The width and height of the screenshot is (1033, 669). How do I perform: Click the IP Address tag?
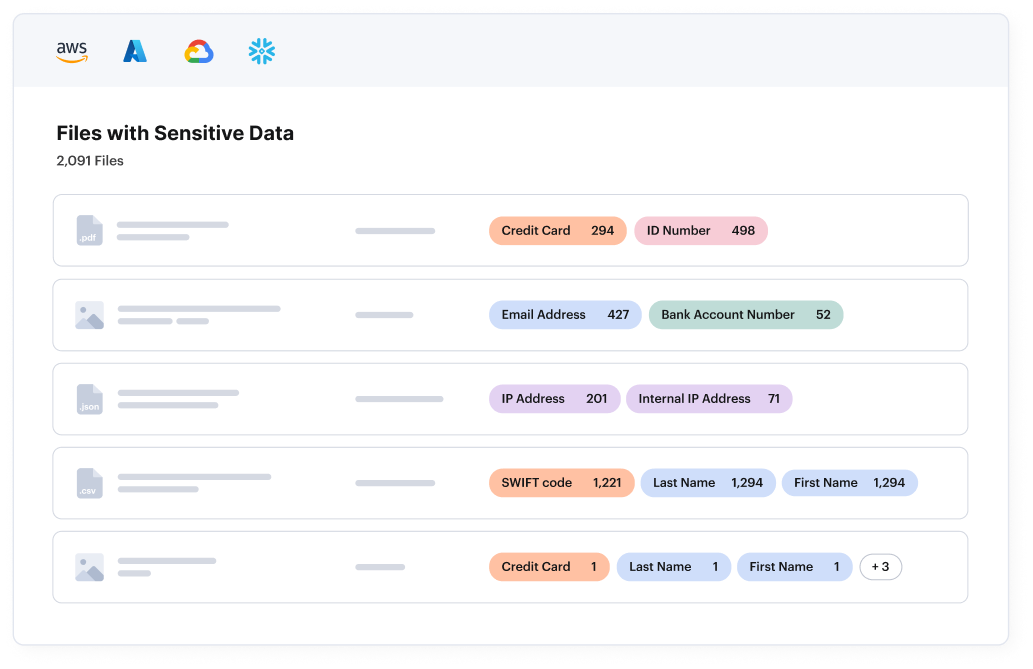click(554, 399)
